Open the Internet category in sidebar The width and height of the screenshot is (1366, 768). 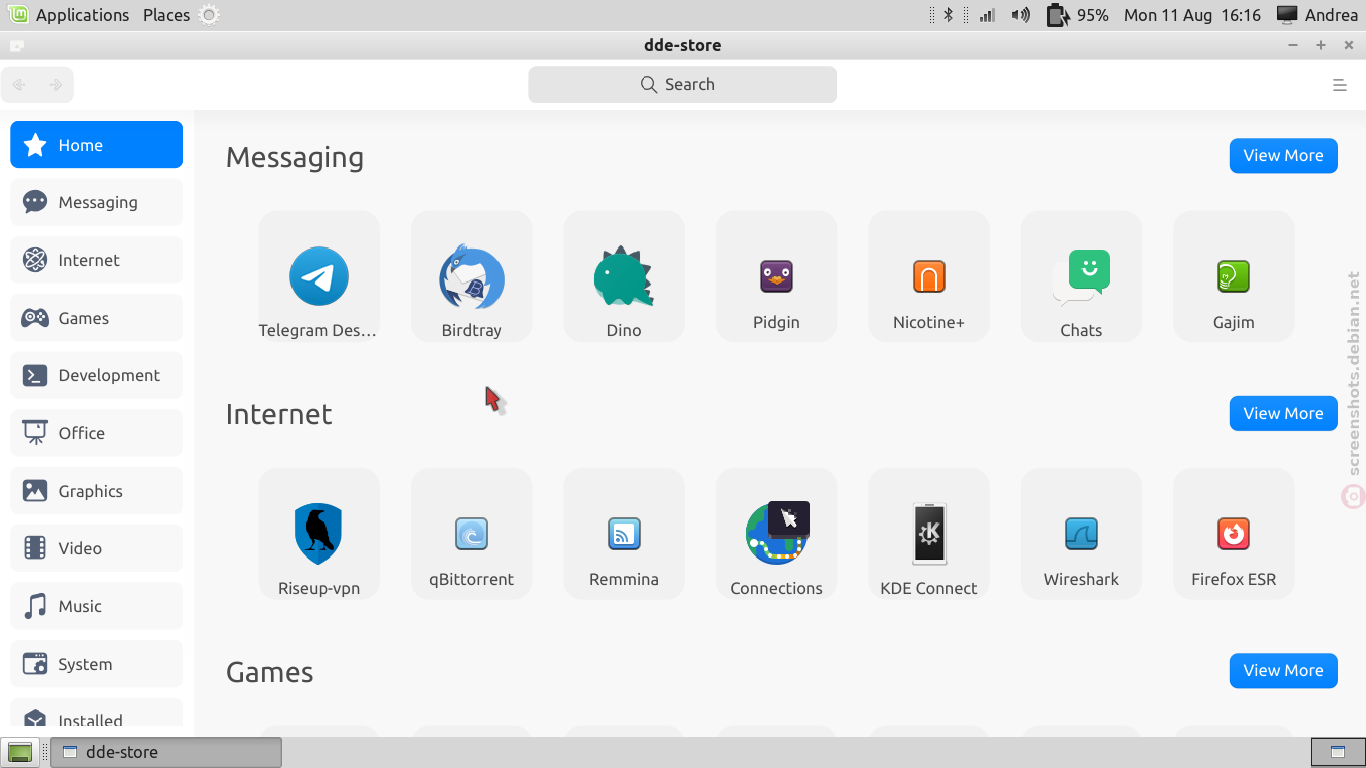[x=97, y=260]
